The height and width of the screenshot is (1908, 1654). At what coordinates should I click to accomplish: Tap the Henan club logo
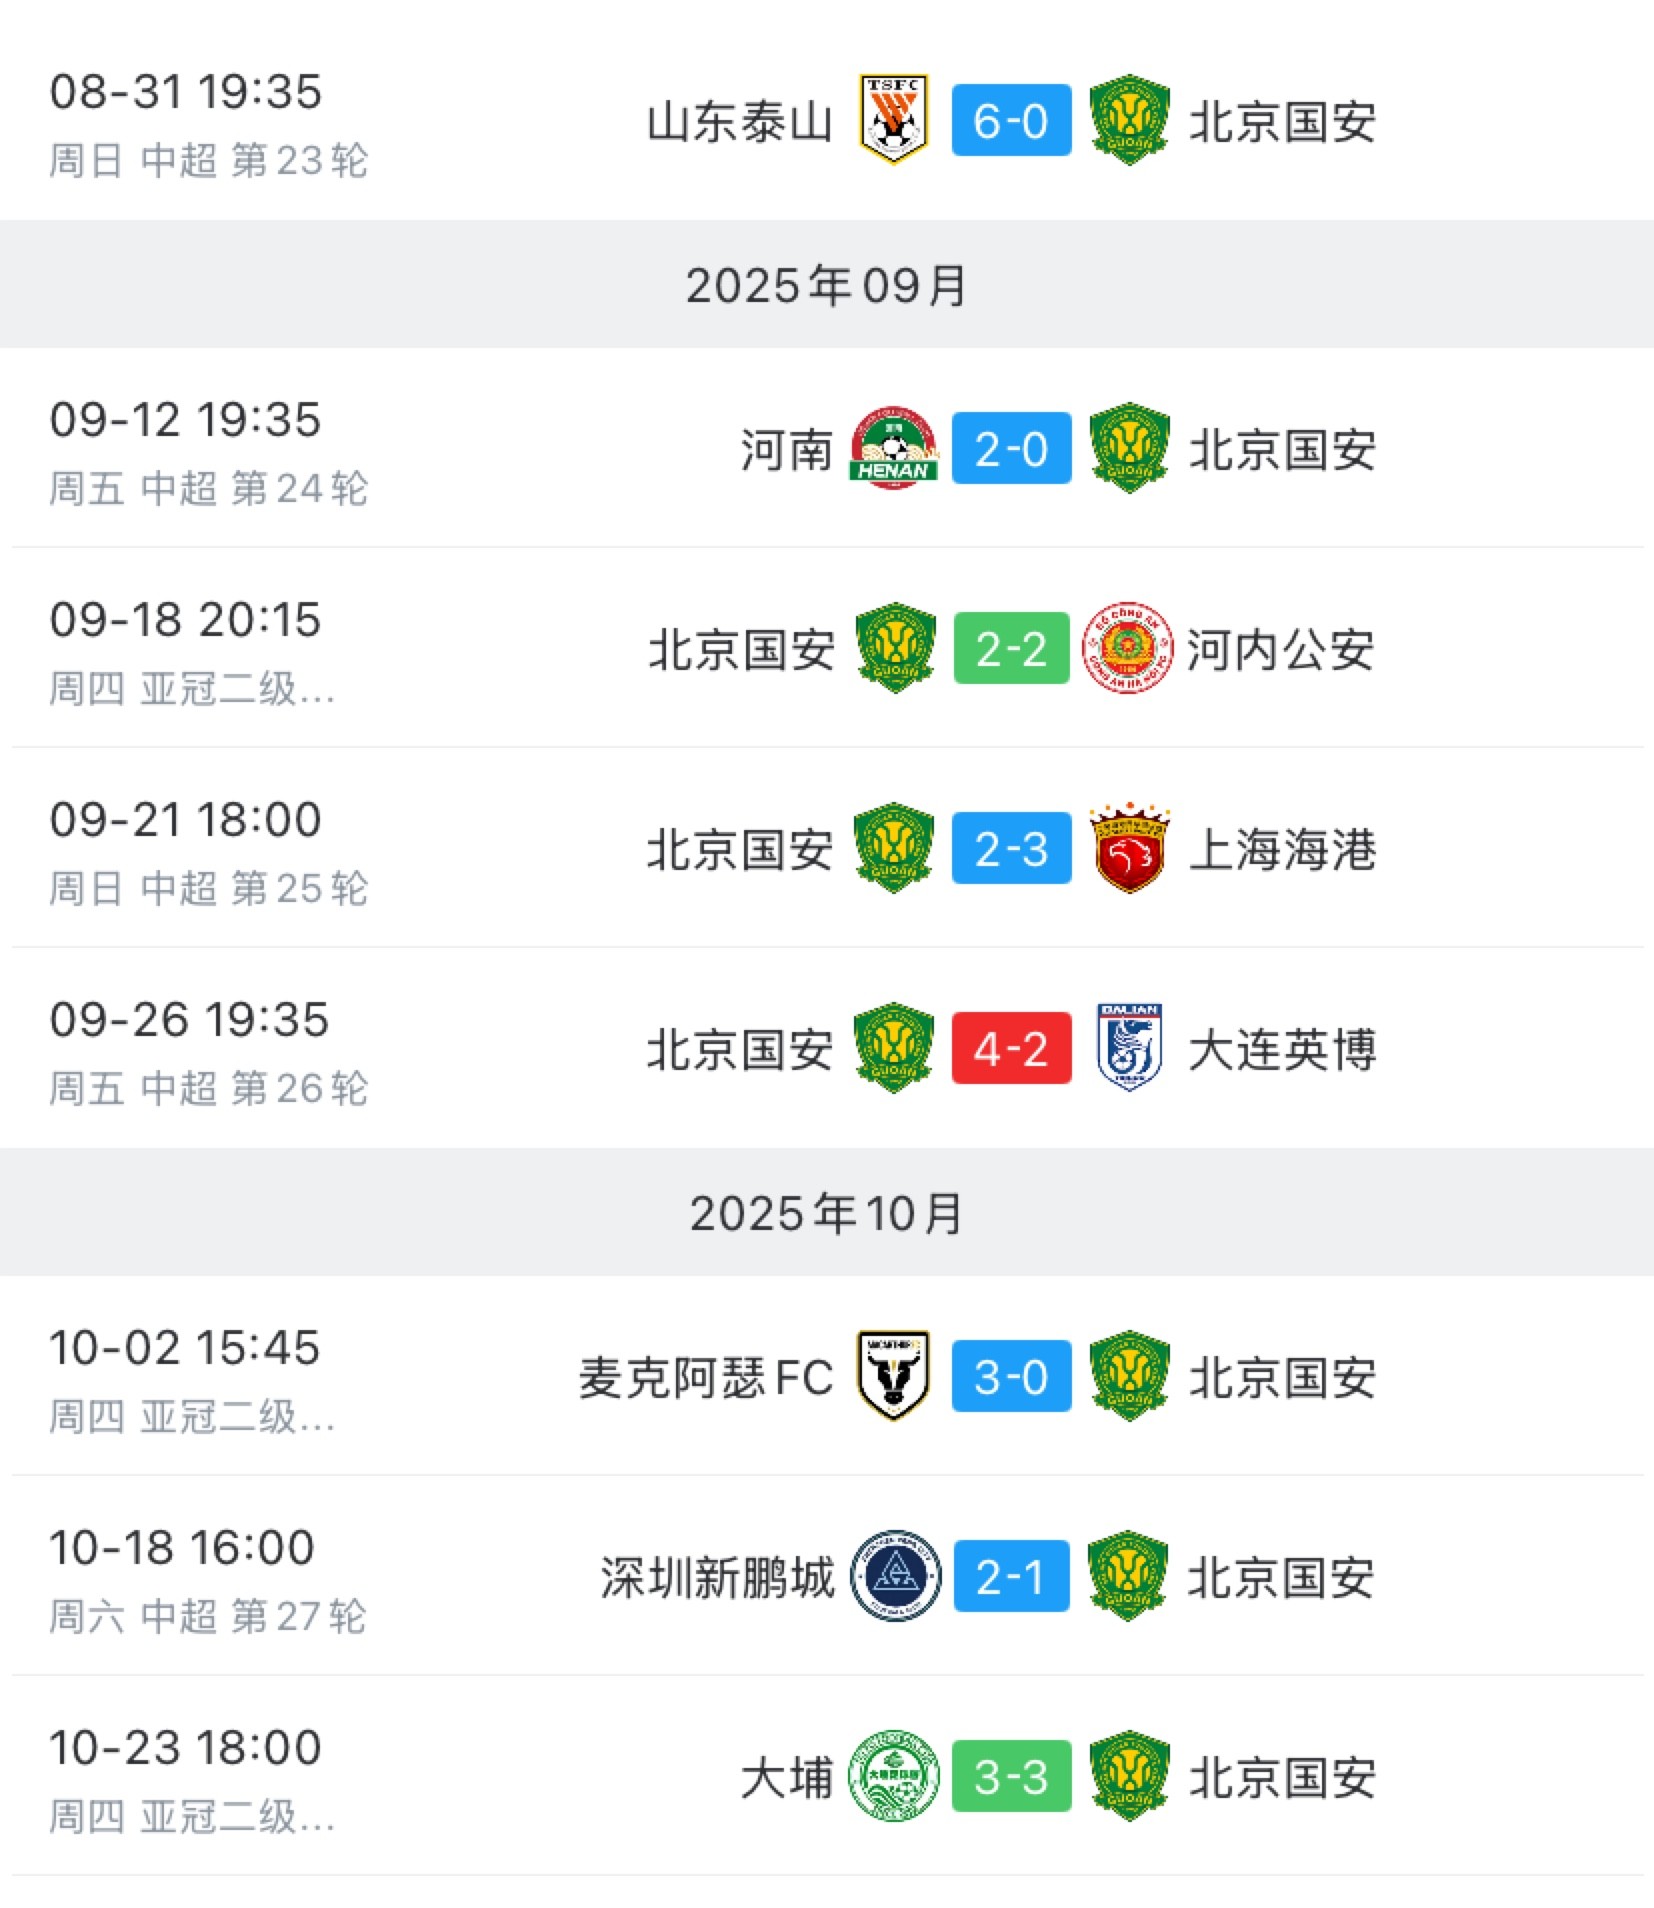[x=894, y=448]
